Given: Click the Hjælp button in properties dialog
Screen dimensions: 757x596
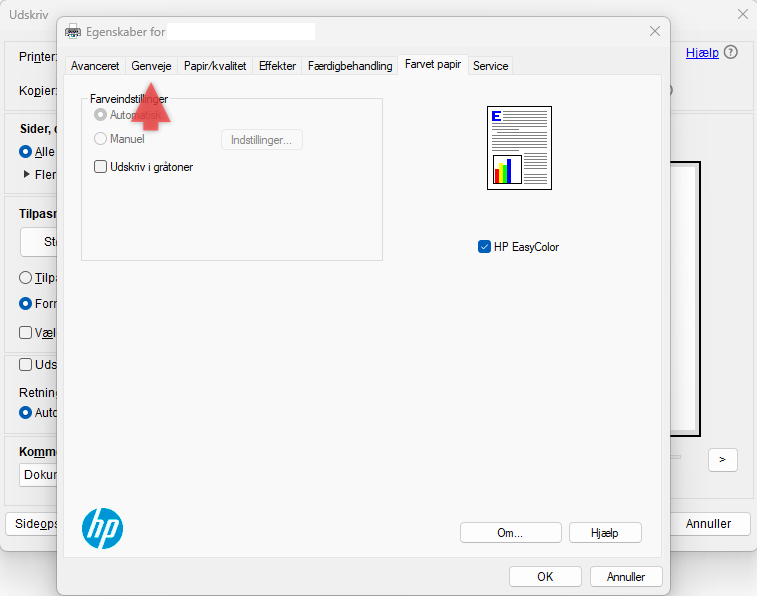Looking at the screenshot, I should coord(605,533).
